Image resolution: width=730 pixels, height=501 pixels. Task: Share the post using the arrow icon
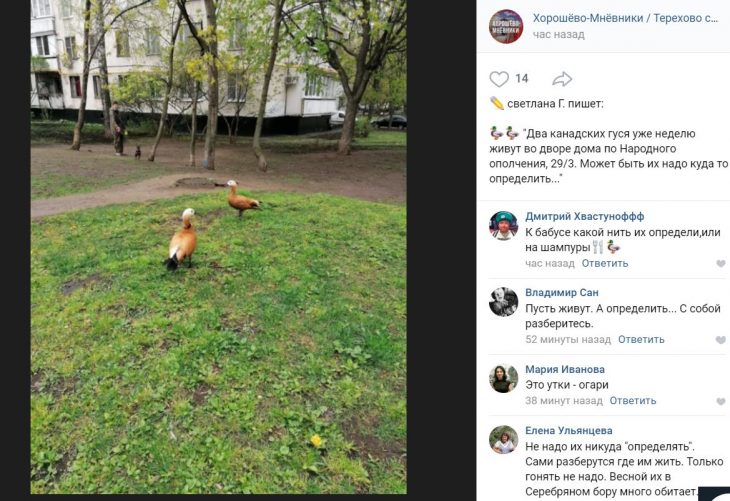pos(562,79)
